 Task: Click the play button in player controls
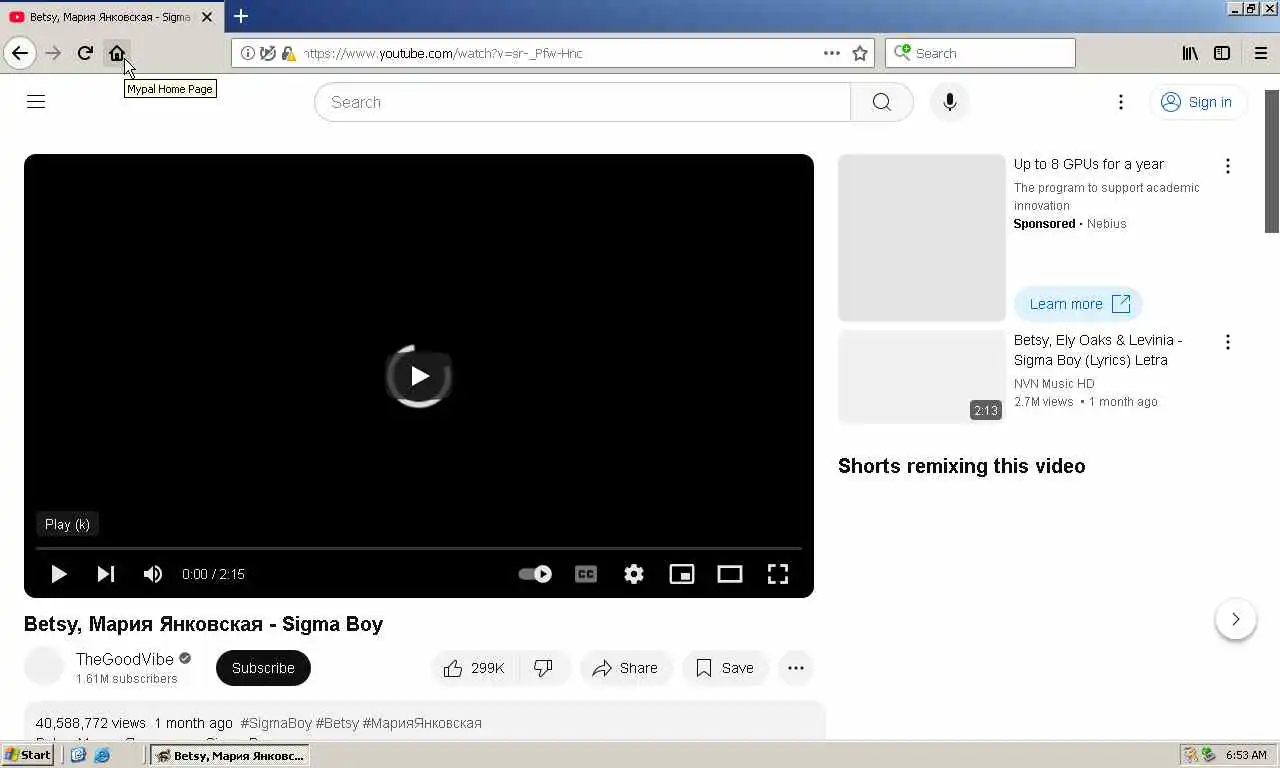58,574
